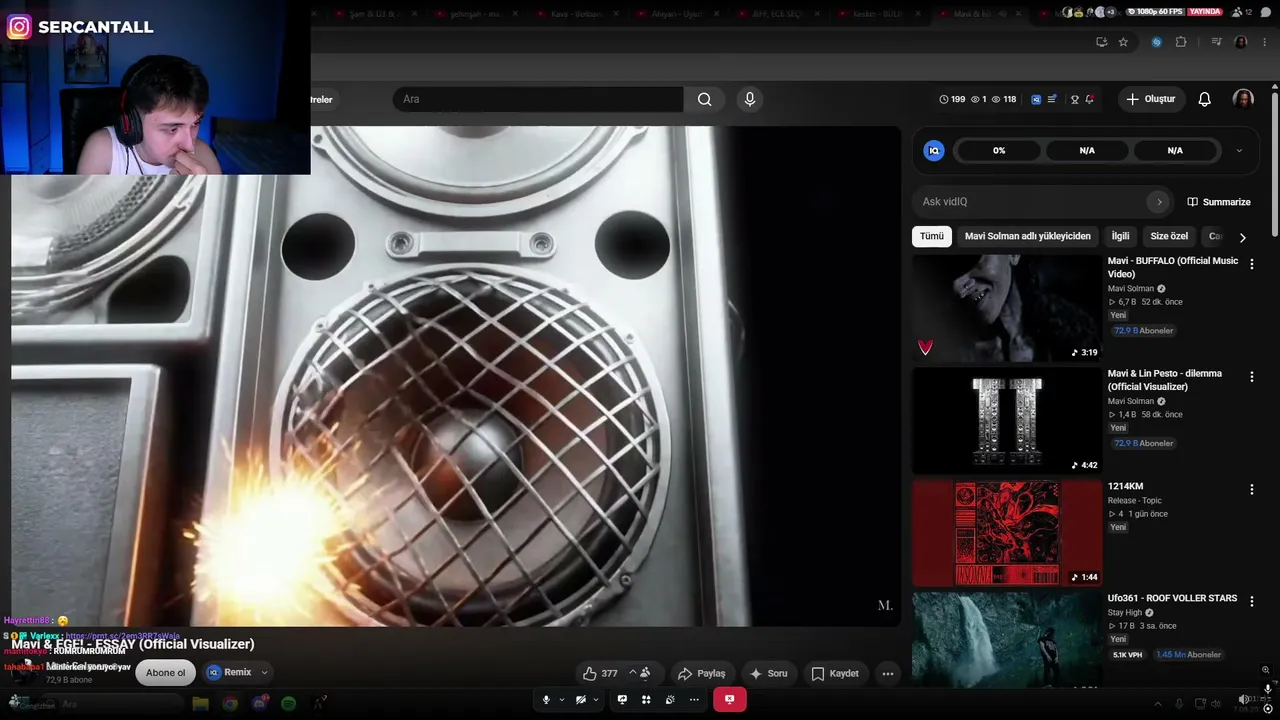Open Chrome from the Windows taskbar
1280x720 pixels.
click(230, 704)
